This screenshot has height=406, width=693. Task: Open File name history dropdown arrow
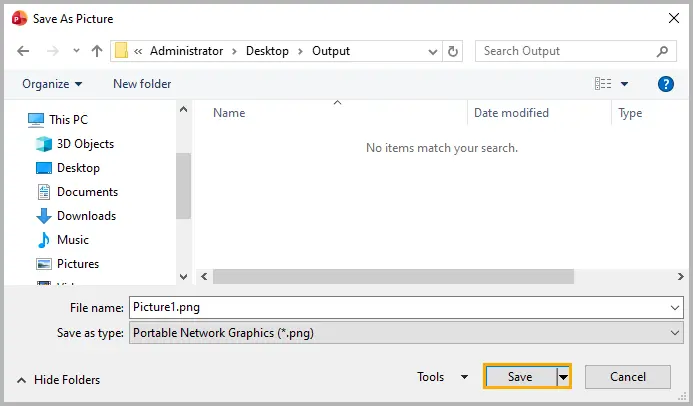click(675, 307)
